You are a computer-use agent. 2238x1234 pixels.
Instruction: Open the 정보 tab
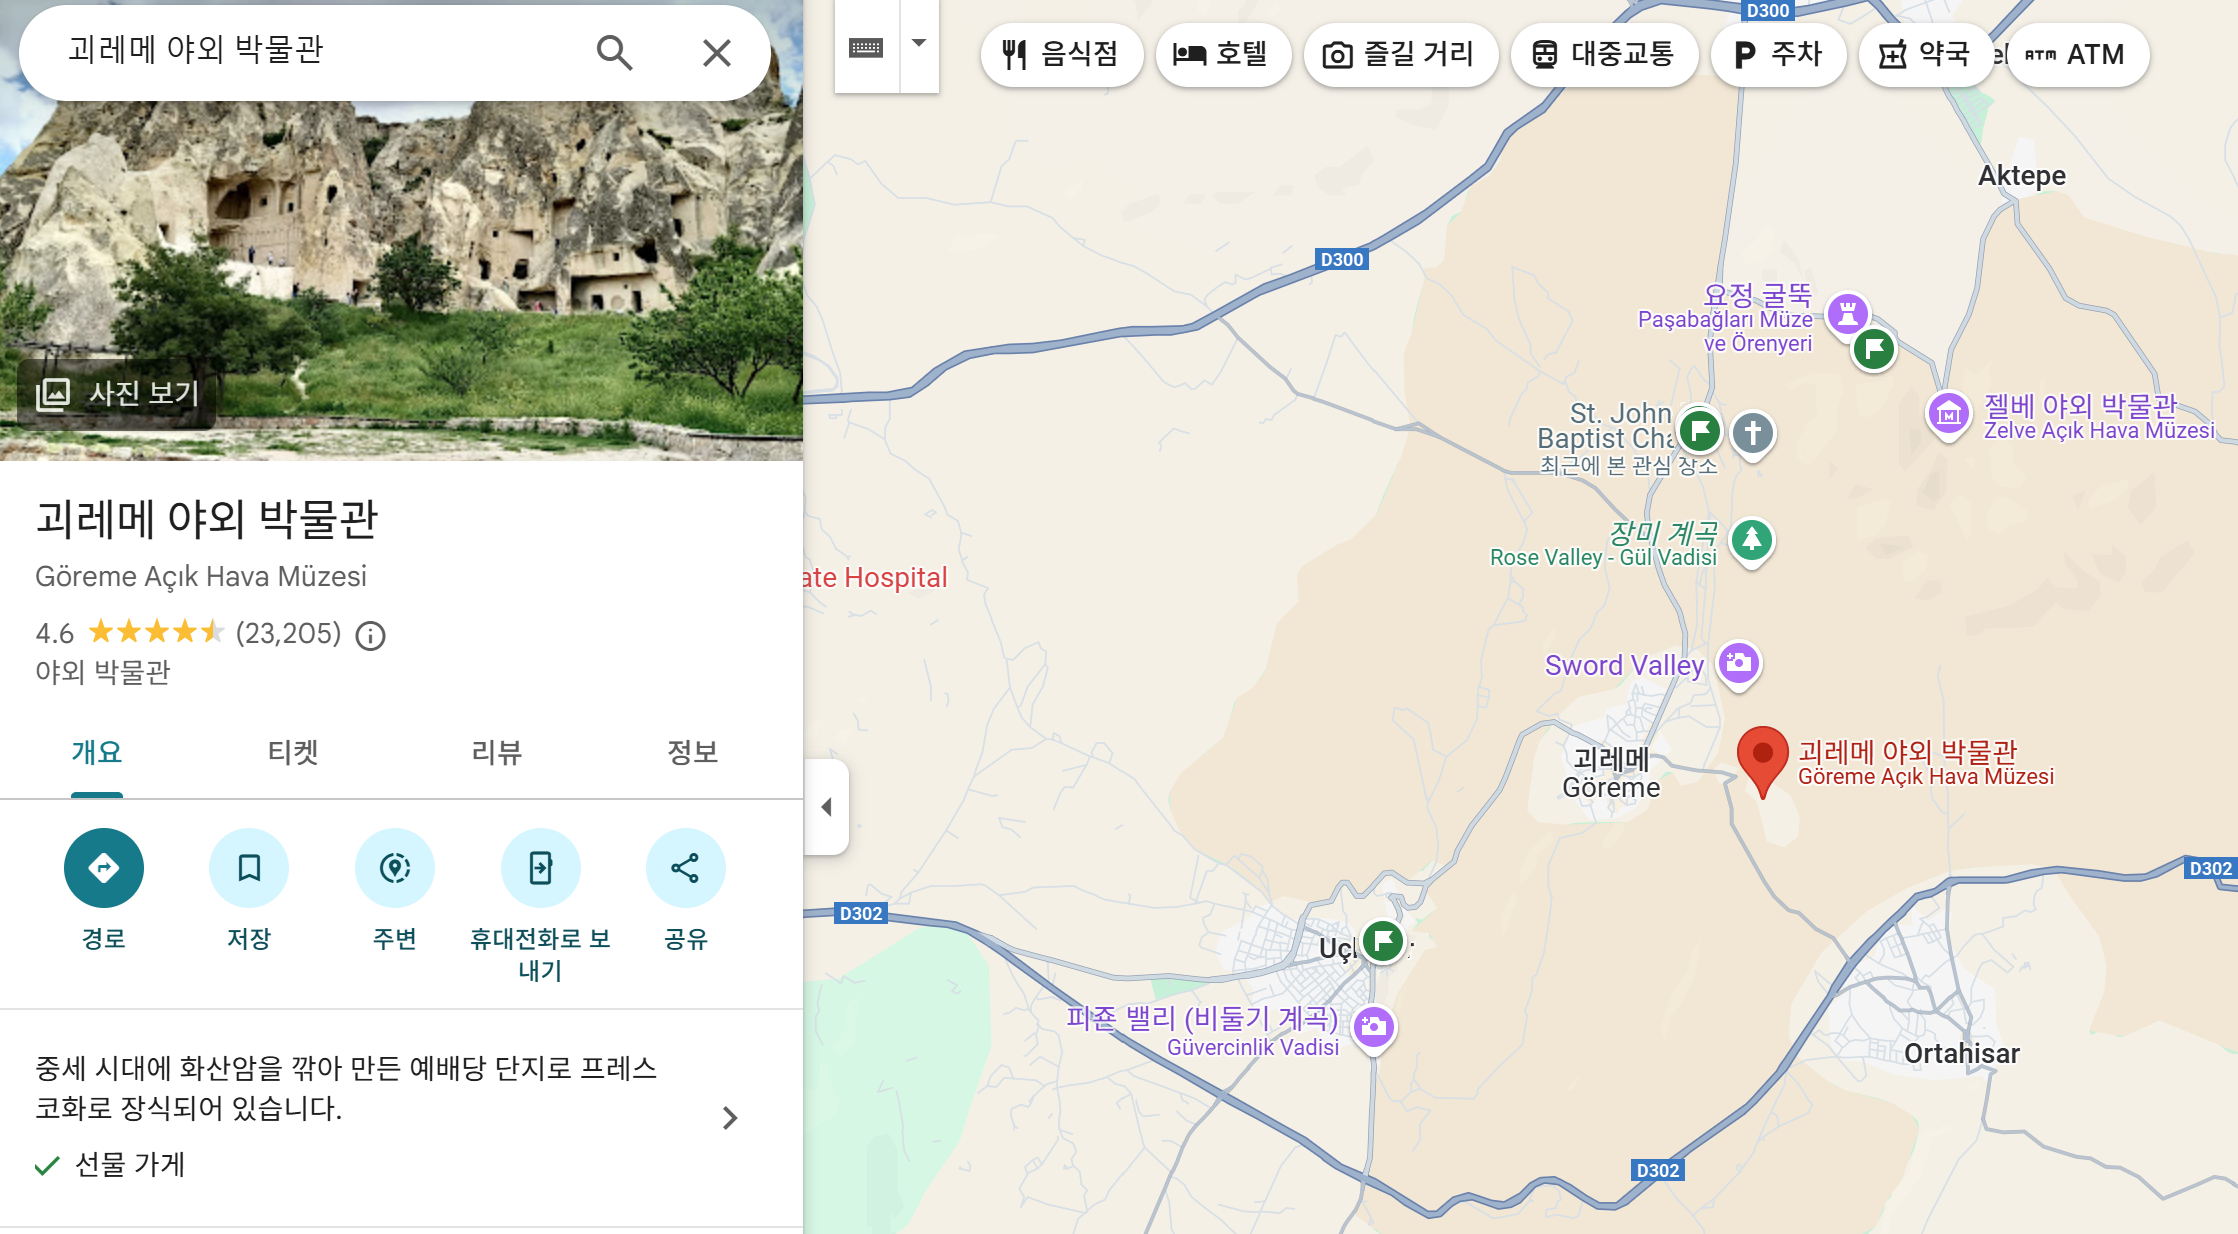click(693, 752)
